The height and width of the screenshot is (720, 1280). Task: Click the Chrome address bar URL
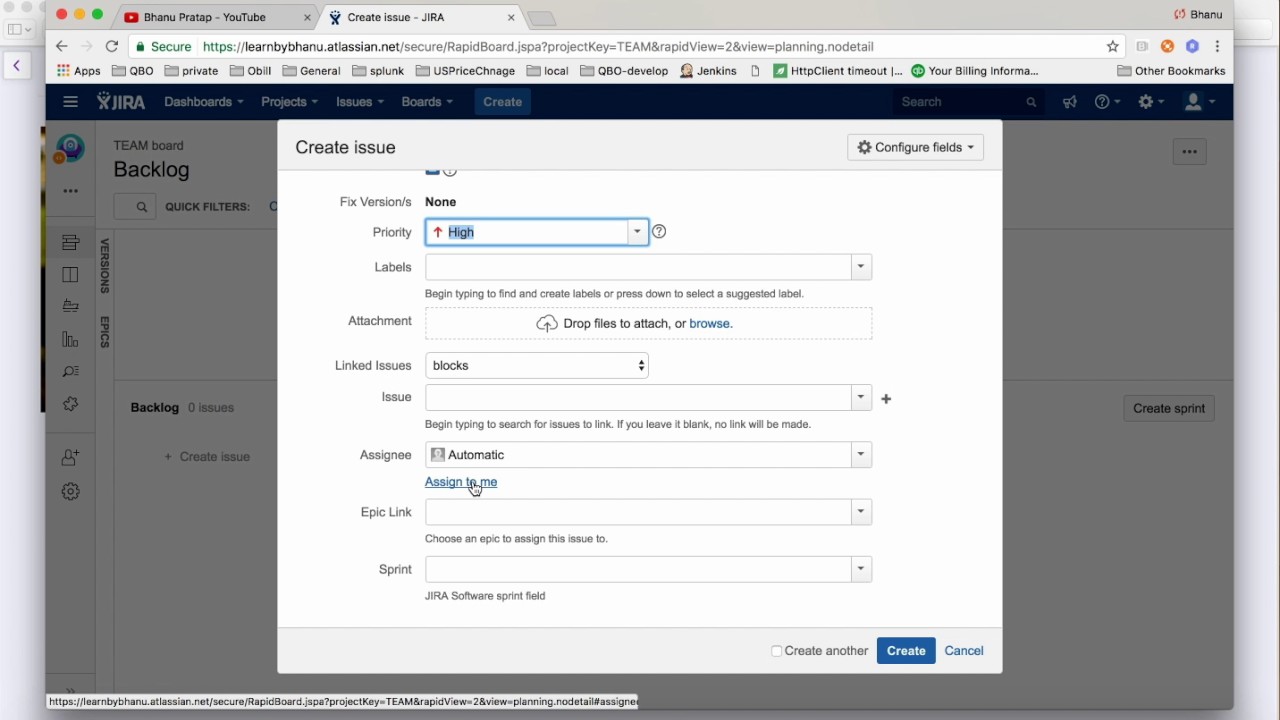[x=538, y=46]
